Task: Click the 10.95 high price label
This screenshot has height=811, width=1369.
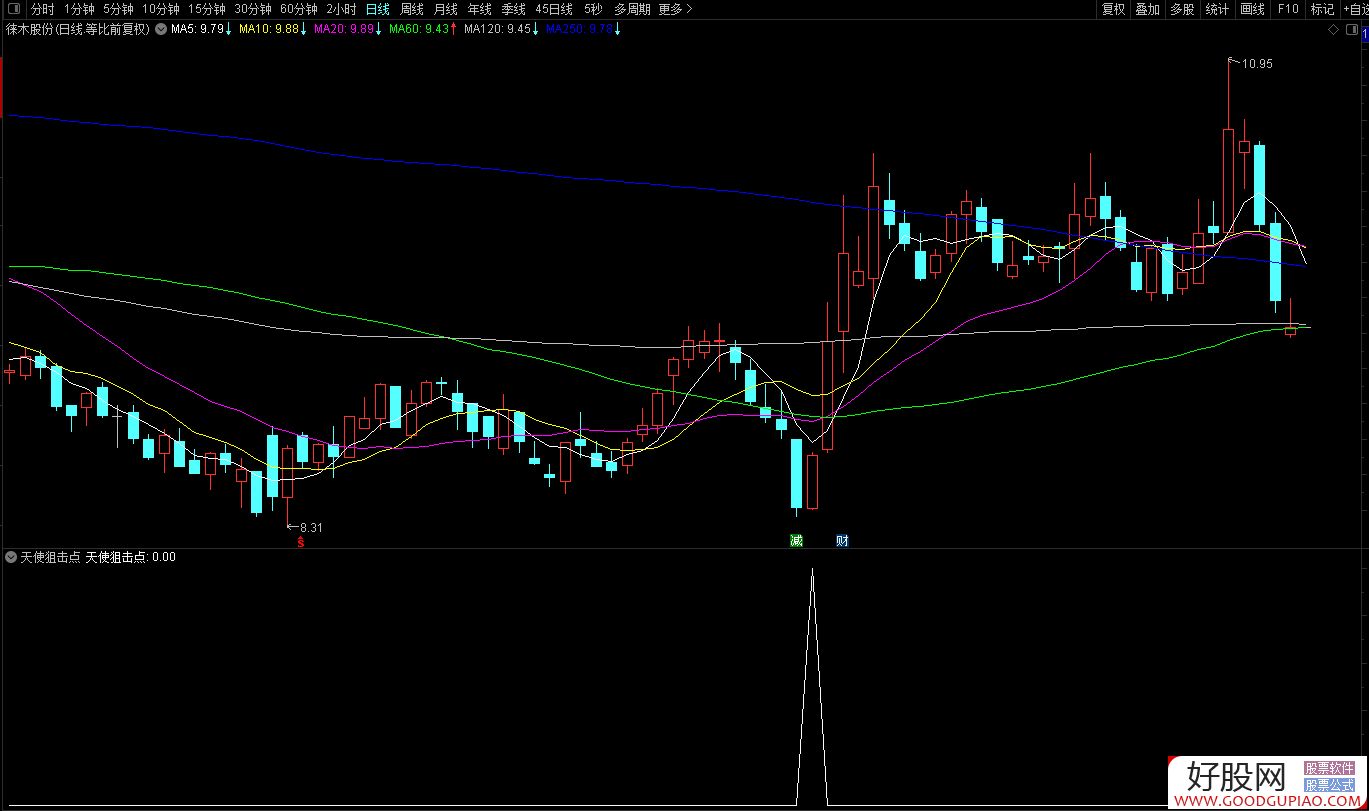Action: [x=1256, y=64]
